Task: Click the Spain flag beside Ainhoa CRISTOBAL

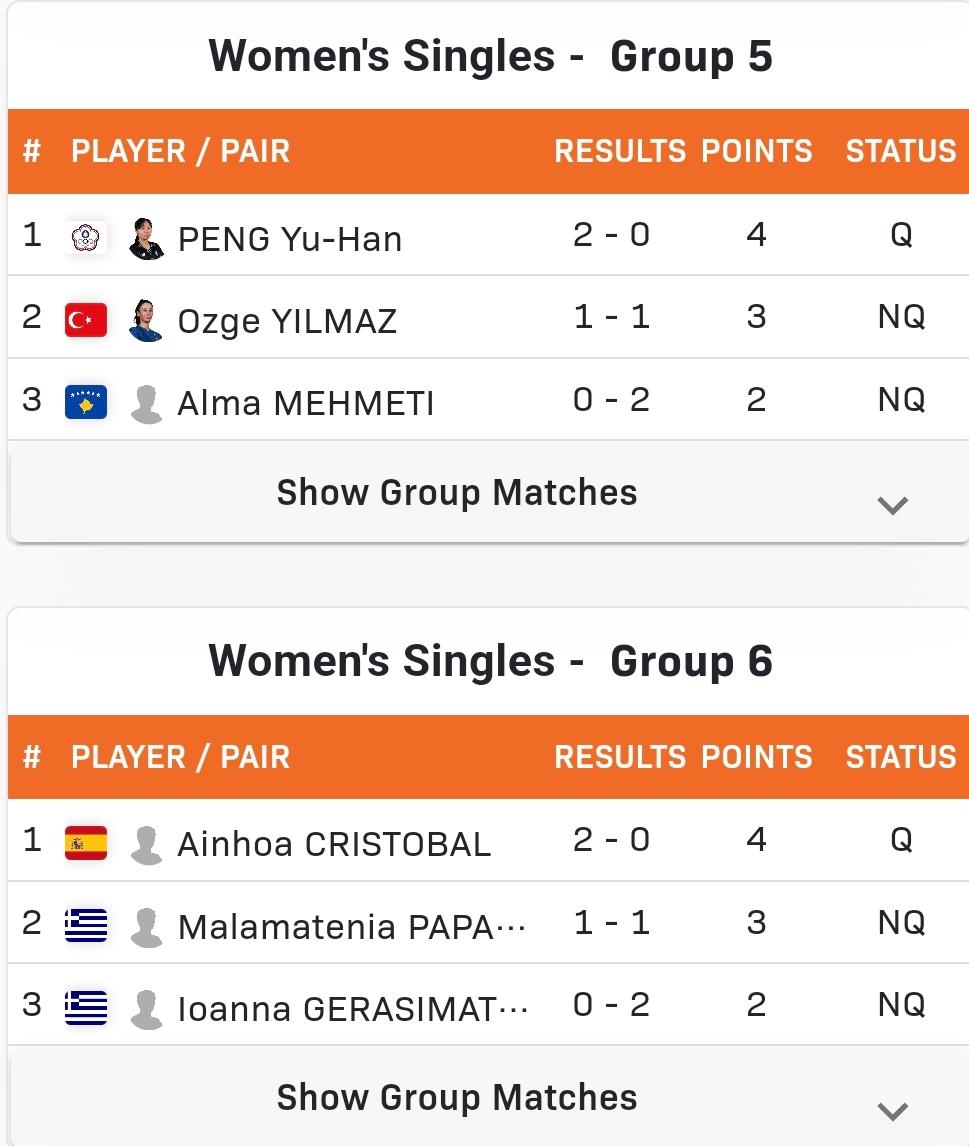Action: pyautogui.click(x=86, y=843)
